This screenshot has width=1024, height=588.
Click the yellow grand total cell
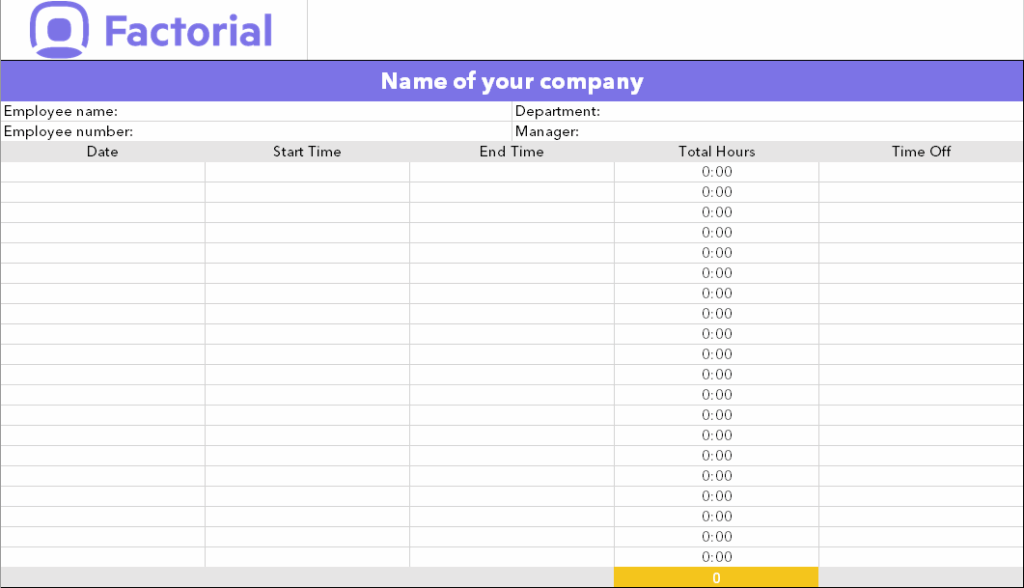click(716, 577)
